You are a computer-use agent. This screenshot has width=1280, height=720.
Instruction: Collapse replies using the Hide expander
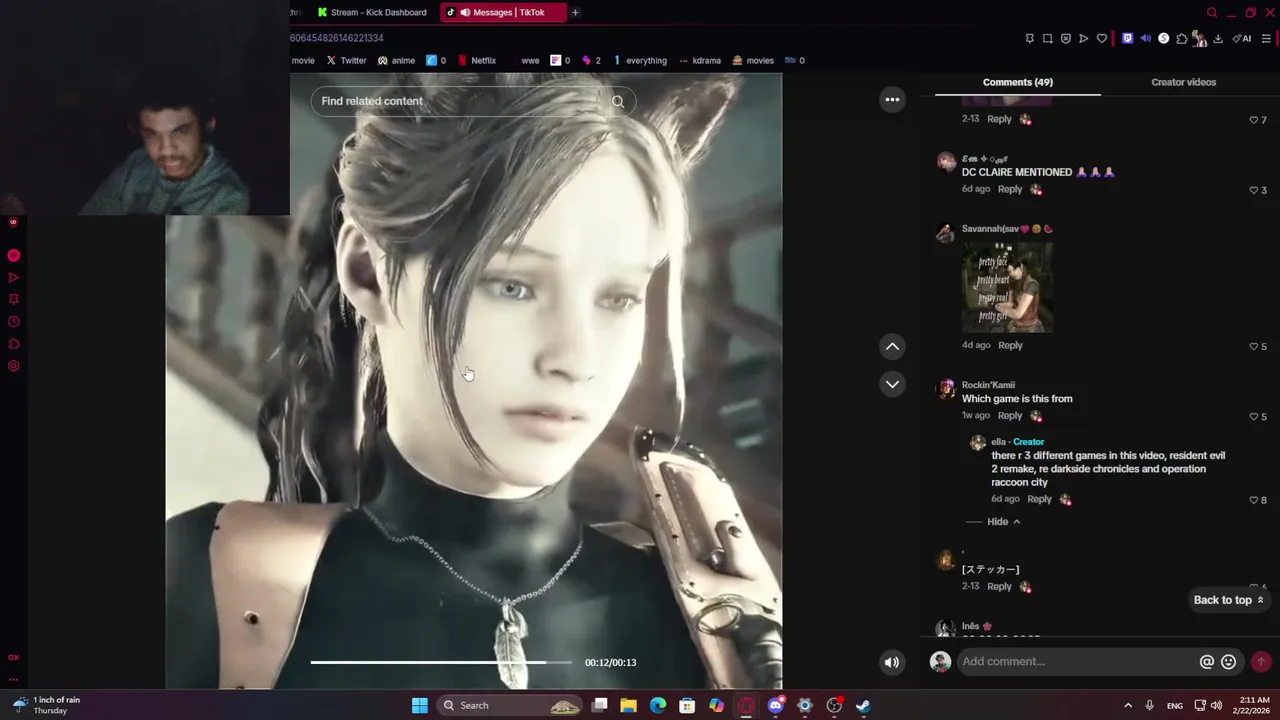coord(1004,522)
